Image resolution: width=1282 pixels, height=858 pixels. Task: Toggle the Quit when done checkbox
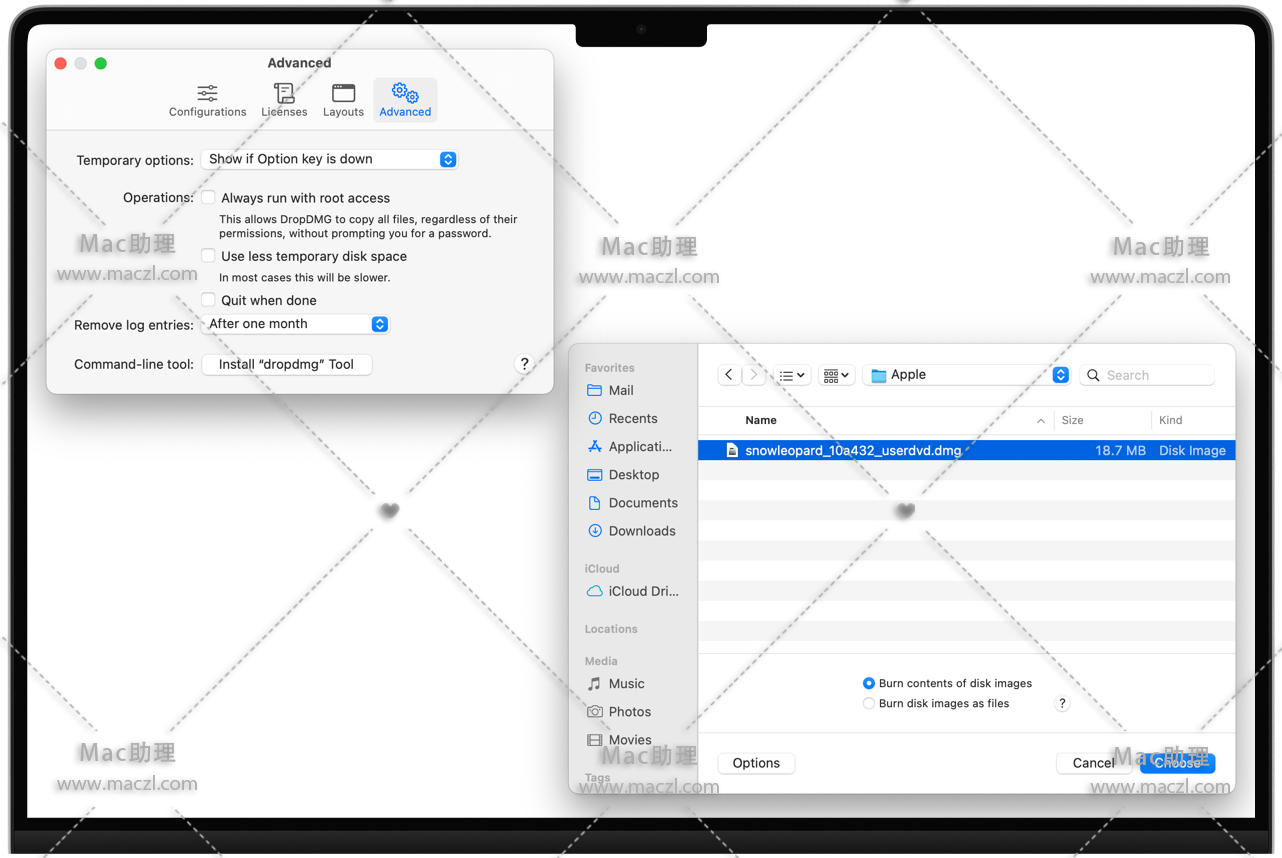pos(208,300)
